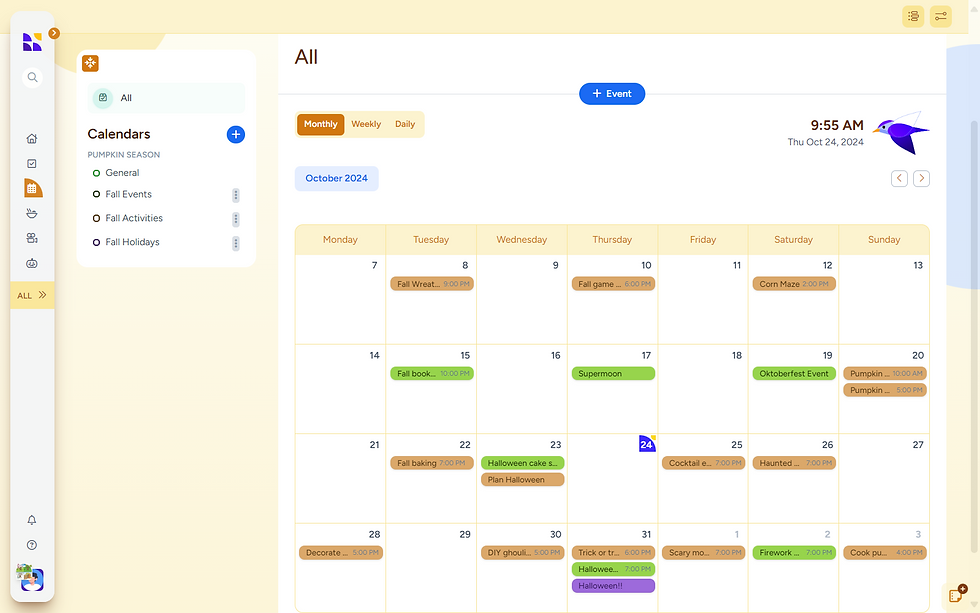This screenshot has width=980, height=613.
Task: Open Cook pu... event on Nov 3
Action: coord(885,552)
